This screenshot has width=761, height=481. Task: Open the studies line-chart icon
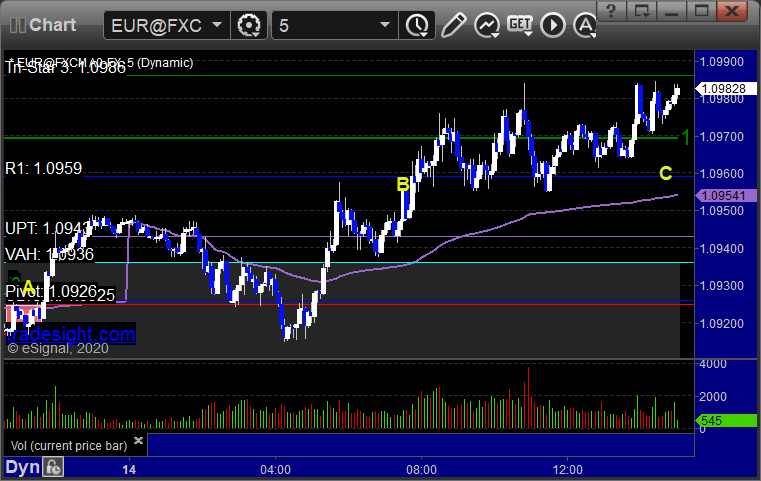487,25
